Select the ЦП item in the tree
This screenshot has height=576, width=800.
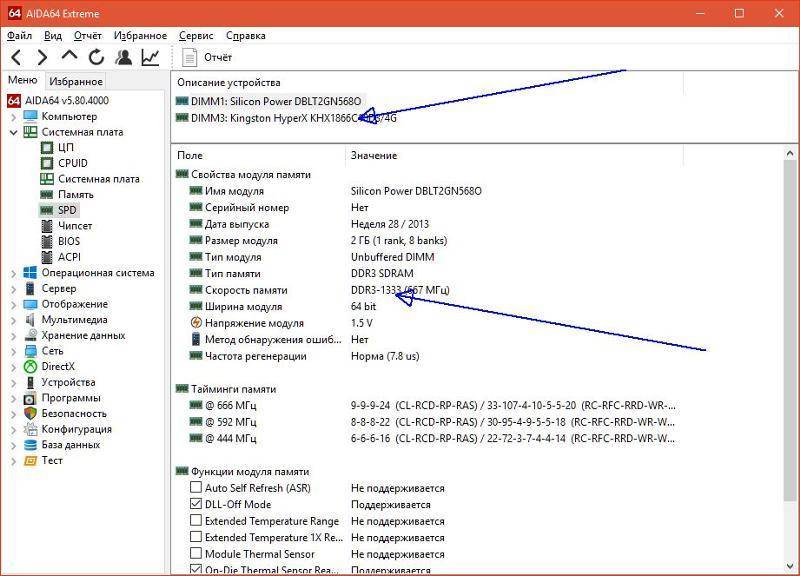coord(66,147)
